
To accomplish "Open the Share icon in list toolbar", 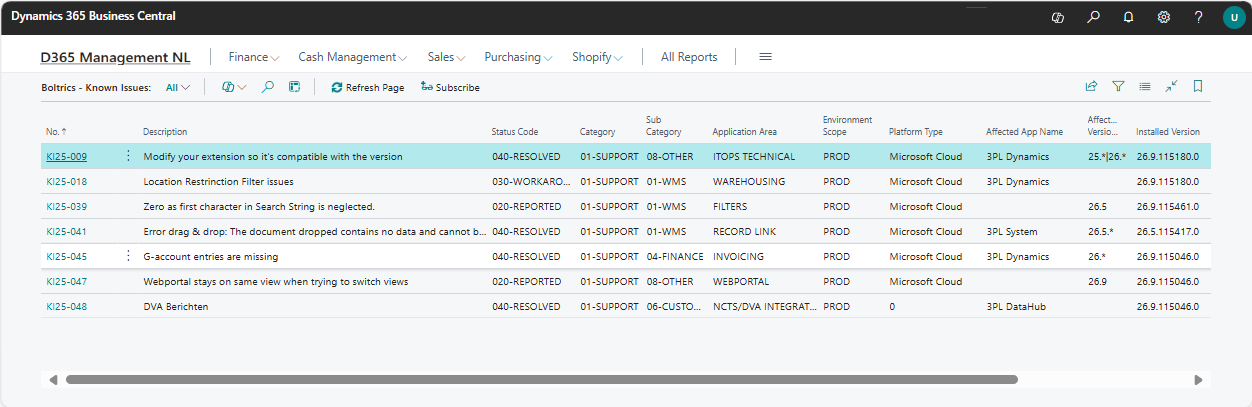I will point(1091,87).
